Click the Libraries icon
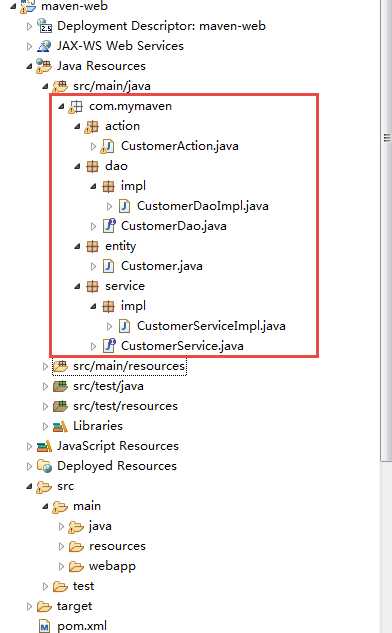 click(x=60, y=426)
